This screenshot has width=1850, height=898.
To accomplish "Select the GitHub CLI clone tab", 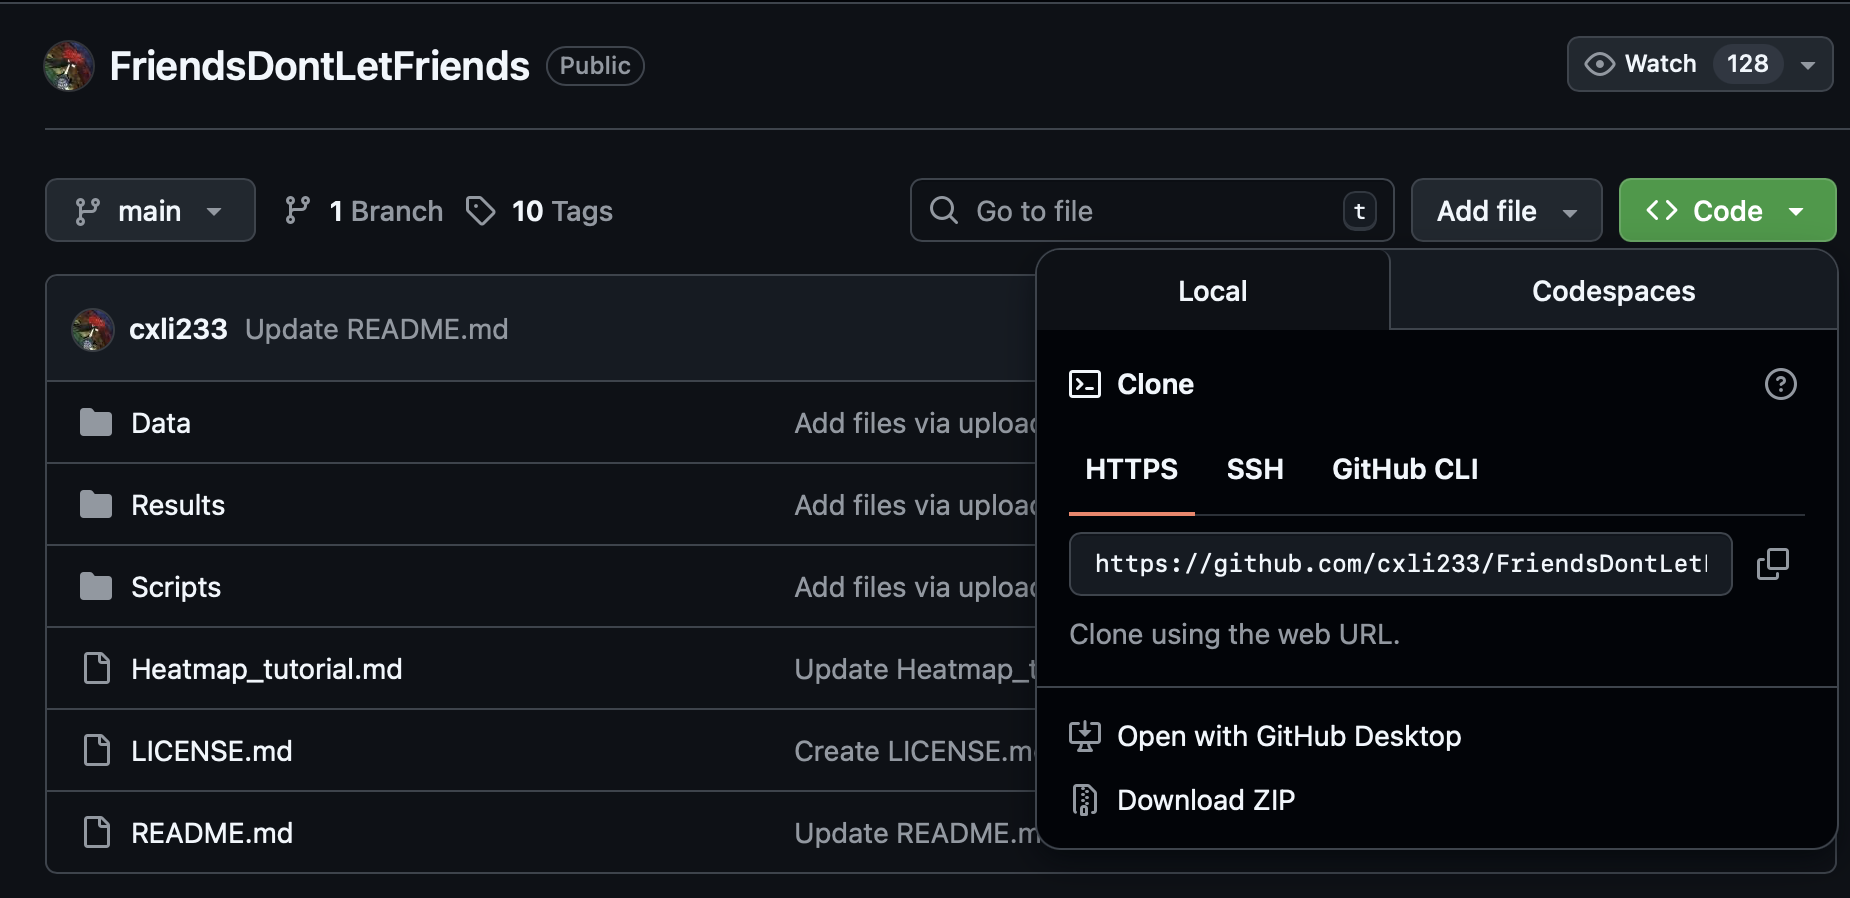I will pos(1404,469).
